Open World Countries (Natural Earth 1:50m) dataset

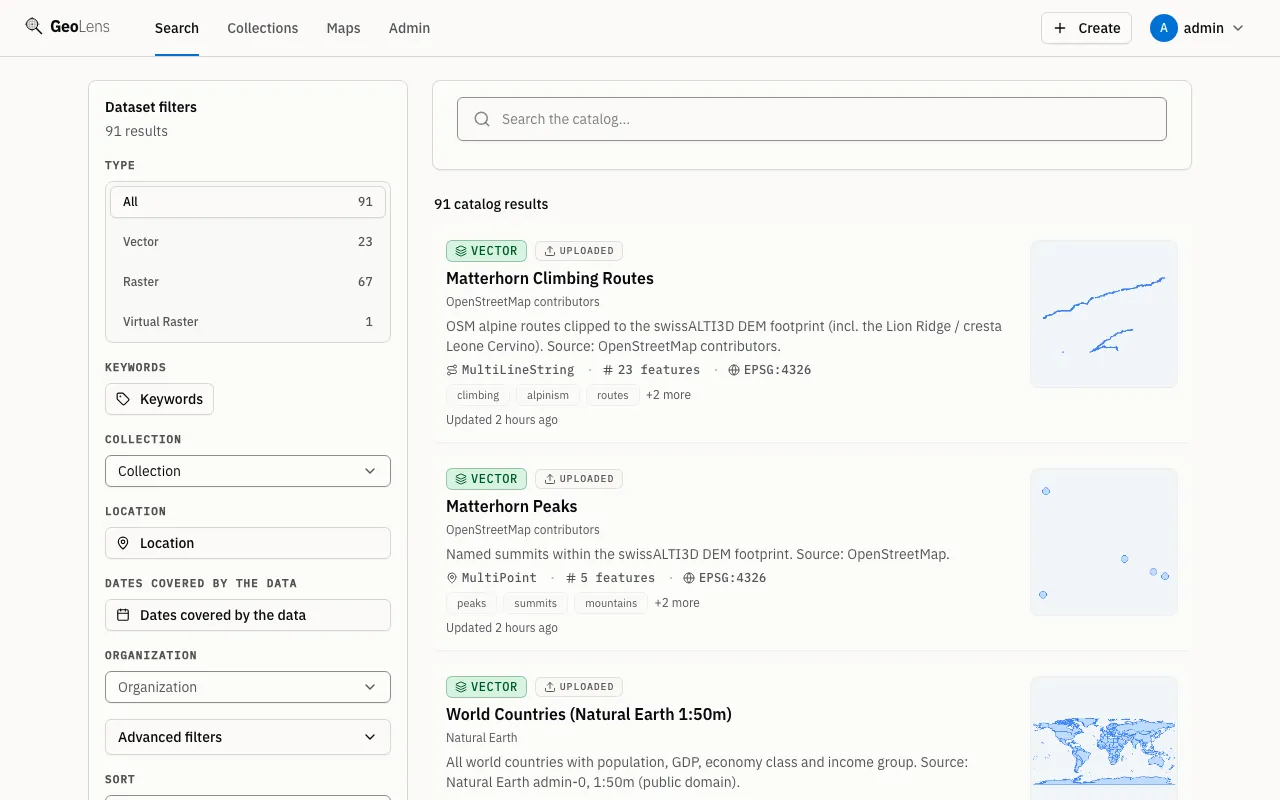click(x=589, y=714)
